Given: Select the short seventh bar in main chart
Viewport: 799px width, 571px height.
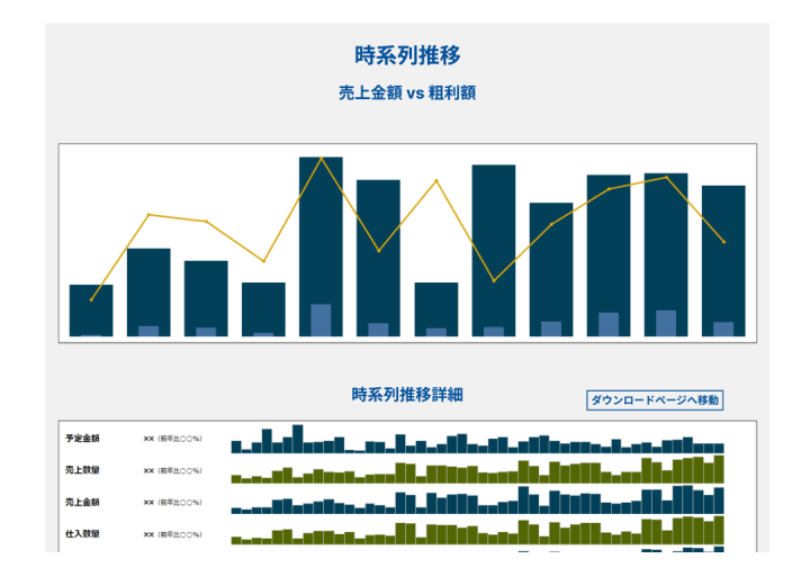Looking at the screenshot, I should click(436, 308).
